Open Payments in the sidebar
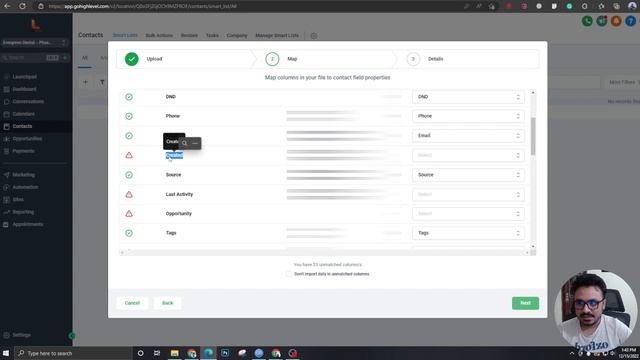The width and height of the screenshot is (640, 360). tap(23, 151)
